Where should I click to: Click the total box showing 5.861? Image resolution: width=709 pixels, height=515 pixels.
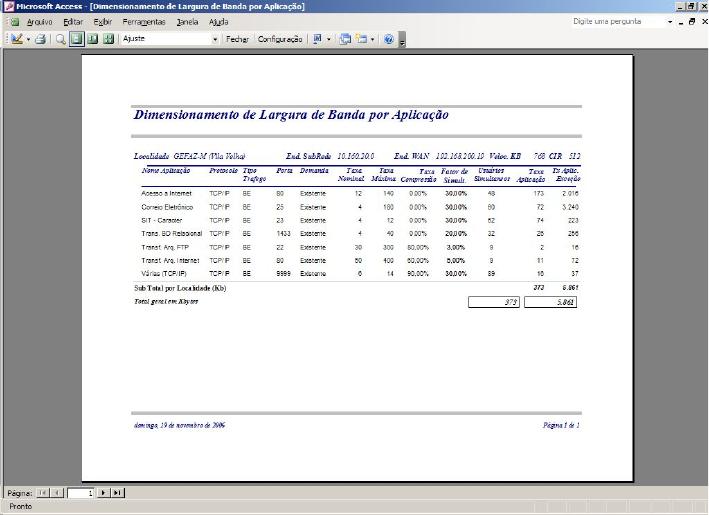(550, 302)
